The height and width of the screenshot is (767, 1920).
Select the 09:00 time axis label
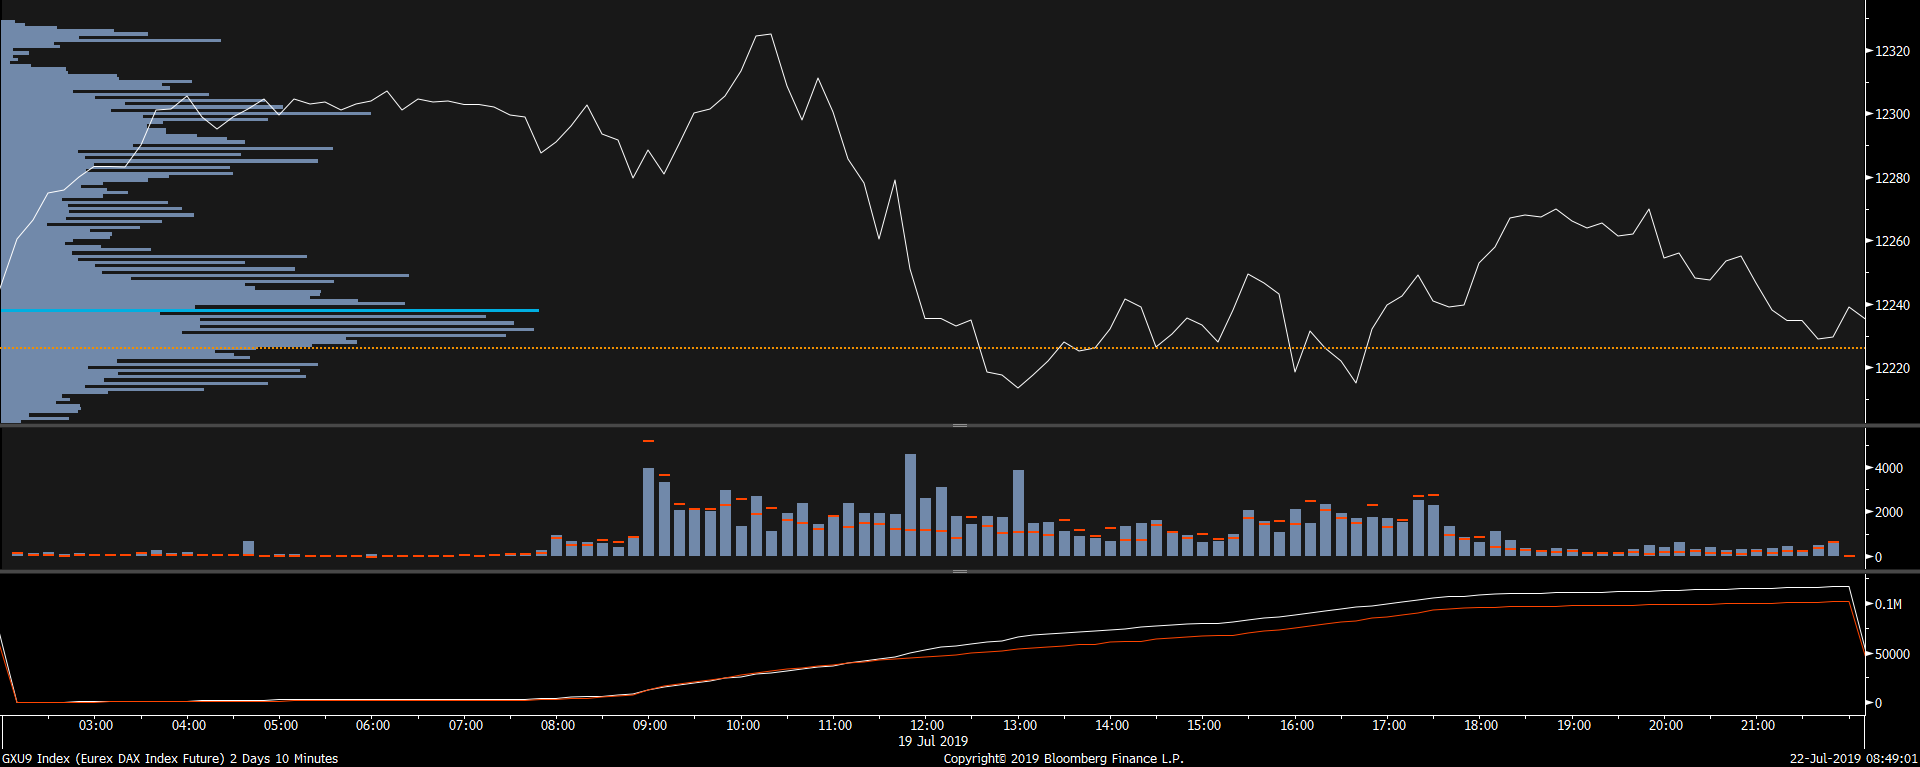(x=650, y=725)
